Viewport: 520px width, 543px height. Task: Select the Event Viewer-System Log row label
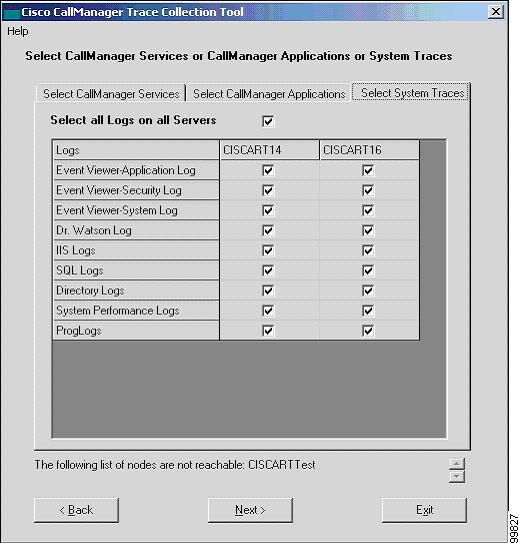pos(136,210)
